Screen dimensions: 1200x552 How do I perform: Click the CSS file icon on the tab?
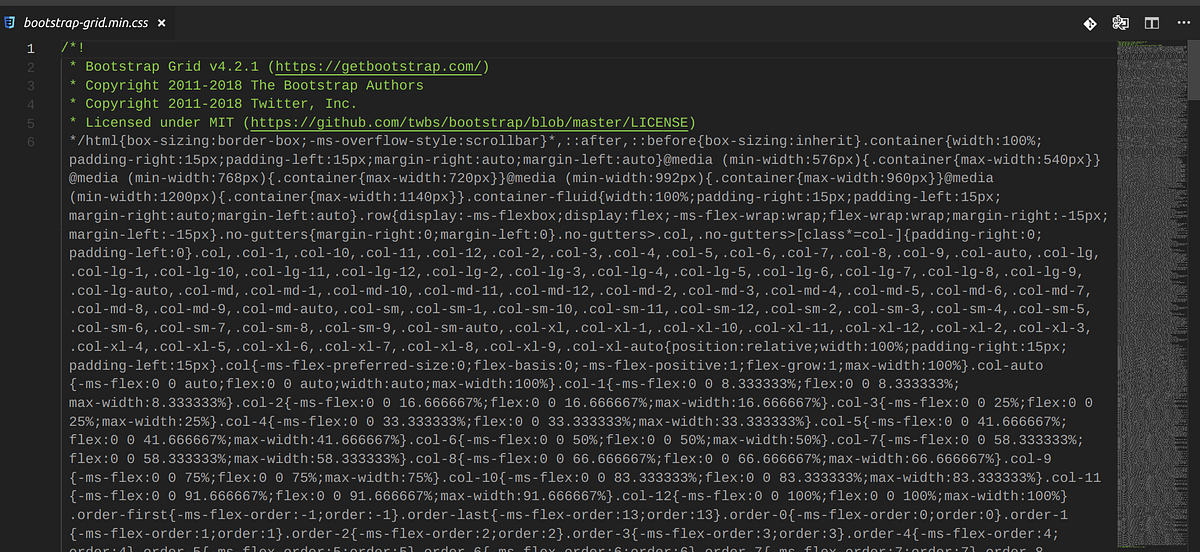coord(11,21)
